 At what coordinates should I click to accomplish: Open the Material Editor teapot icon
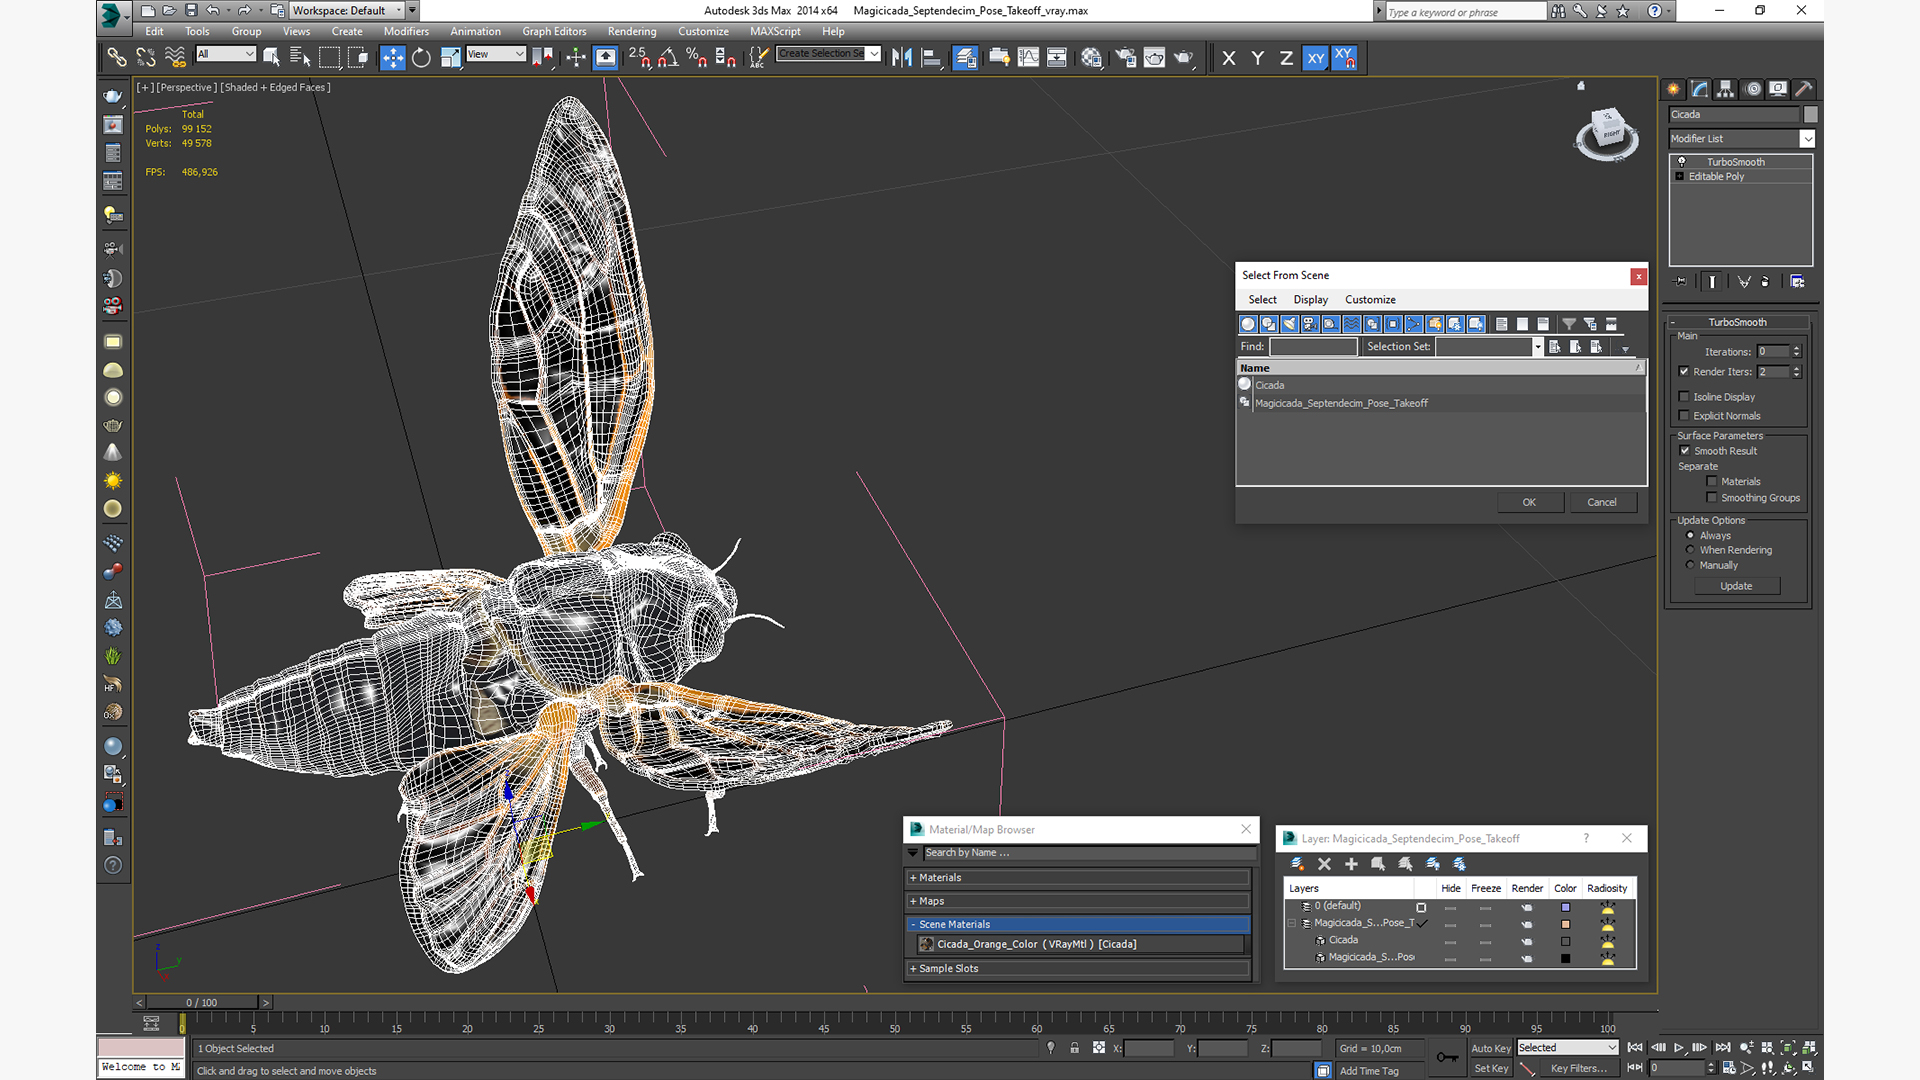click(1091, 58)
